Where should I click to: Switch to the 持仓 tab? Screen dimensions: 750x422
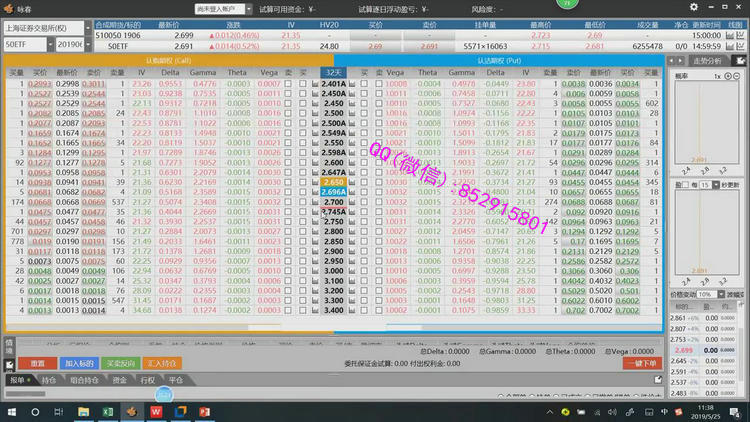tap(48, 380)
